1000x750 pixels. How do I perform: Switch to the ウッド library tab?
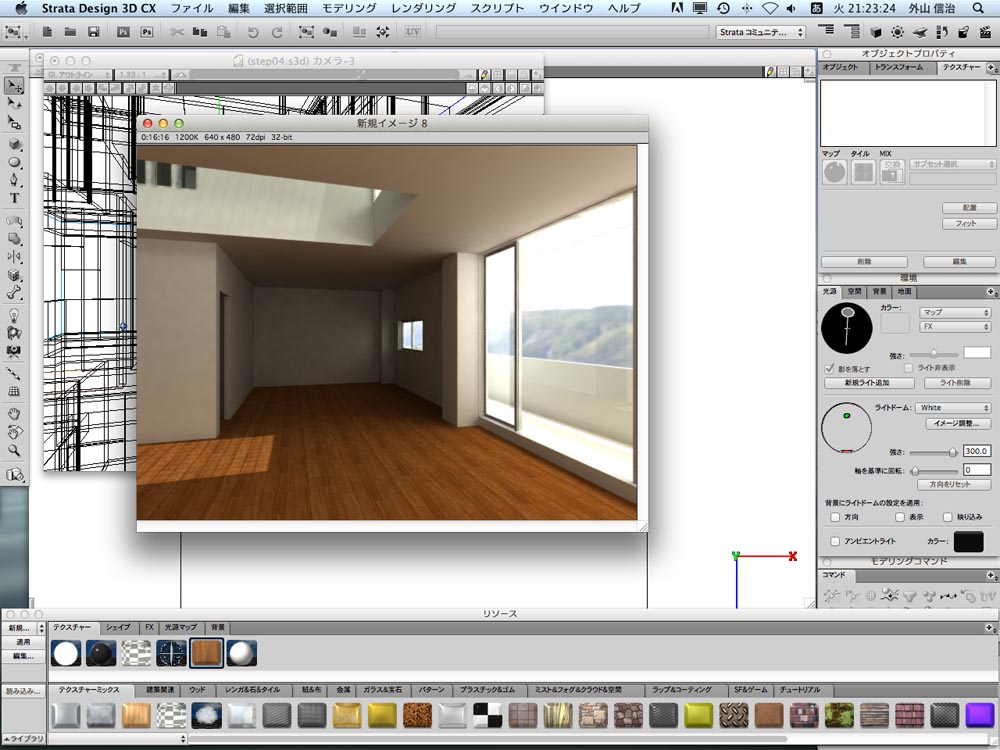point(198,690)
